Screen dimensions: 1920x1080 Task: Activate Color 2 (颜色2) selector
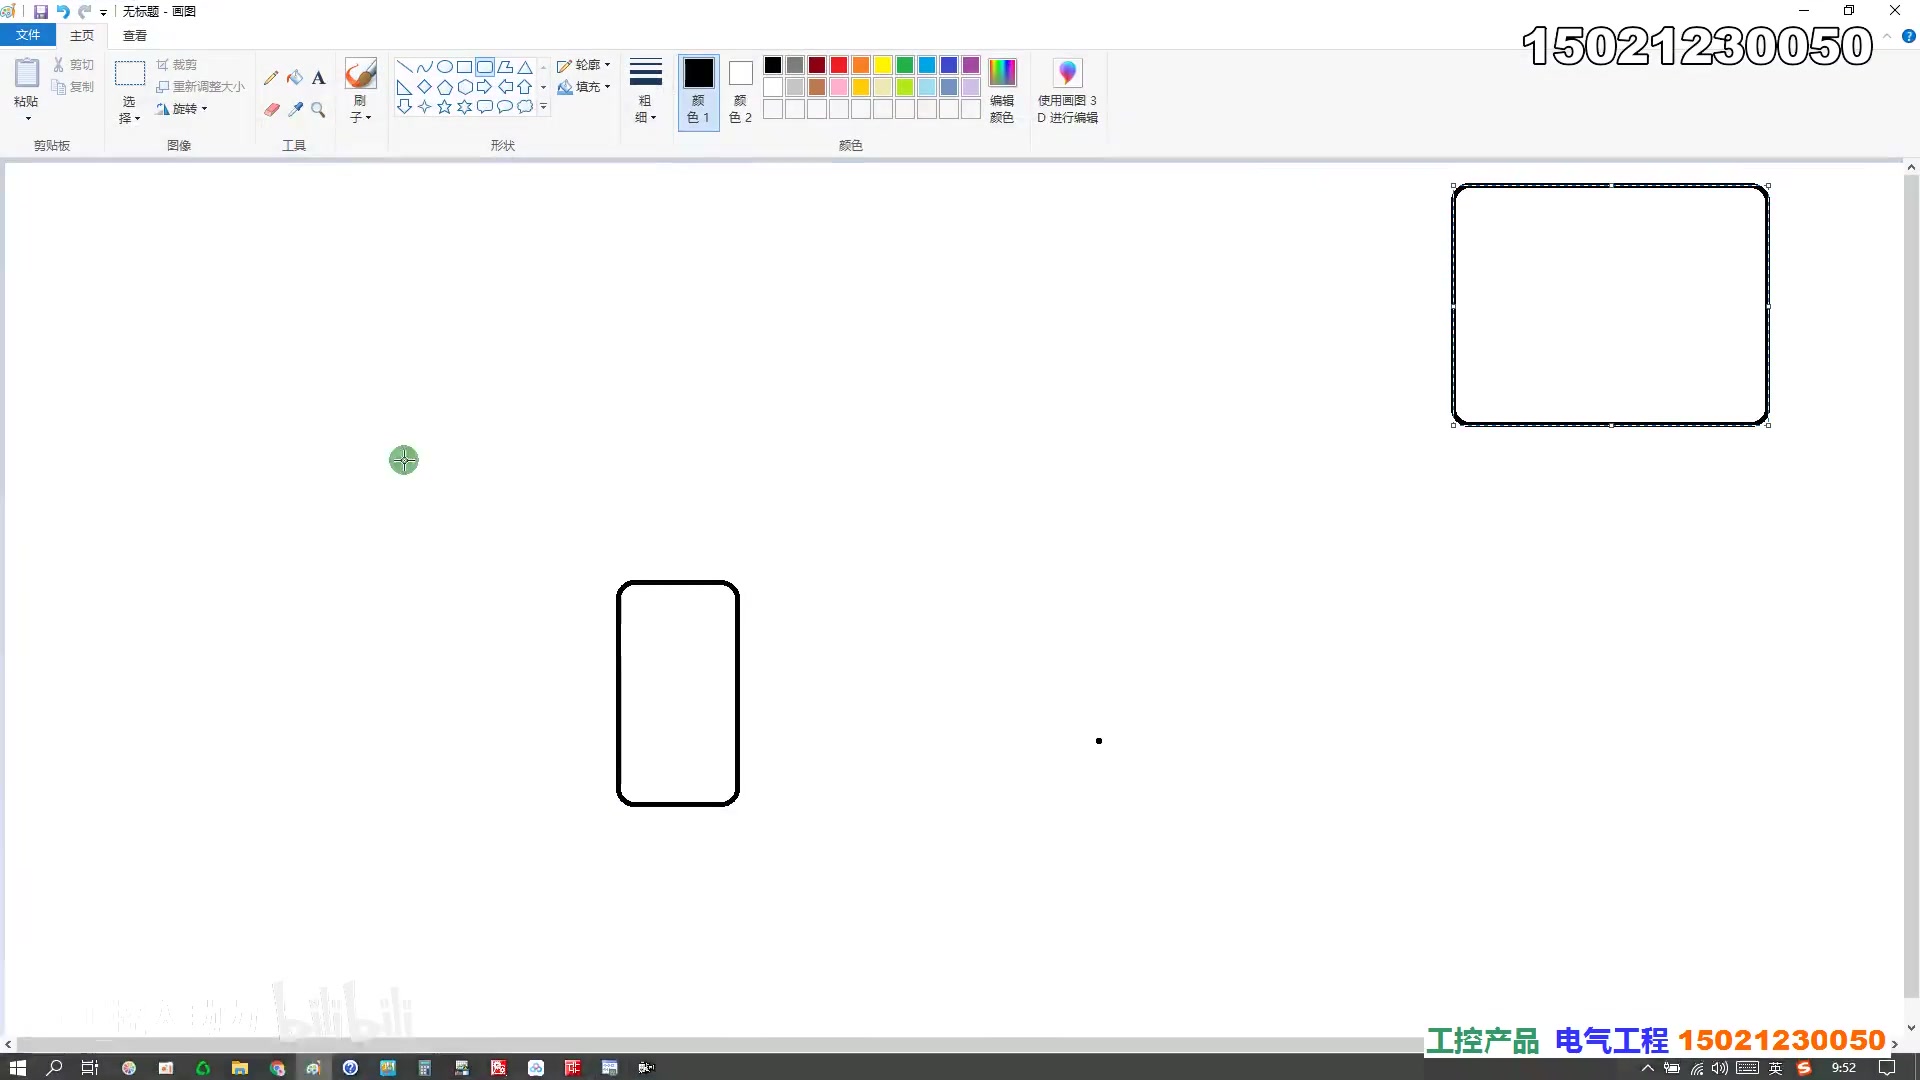click(x=740, y=92)
